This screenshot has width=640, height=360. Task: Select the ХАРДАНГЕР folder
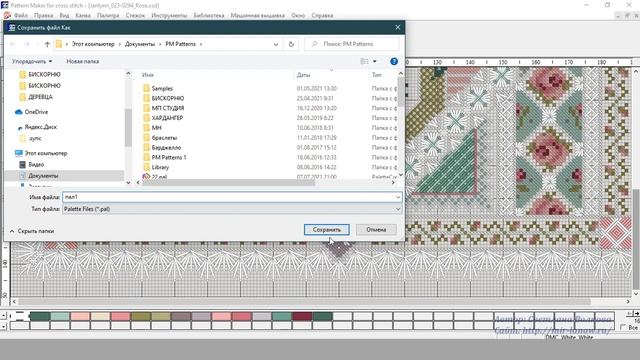(x=167, y=118)
